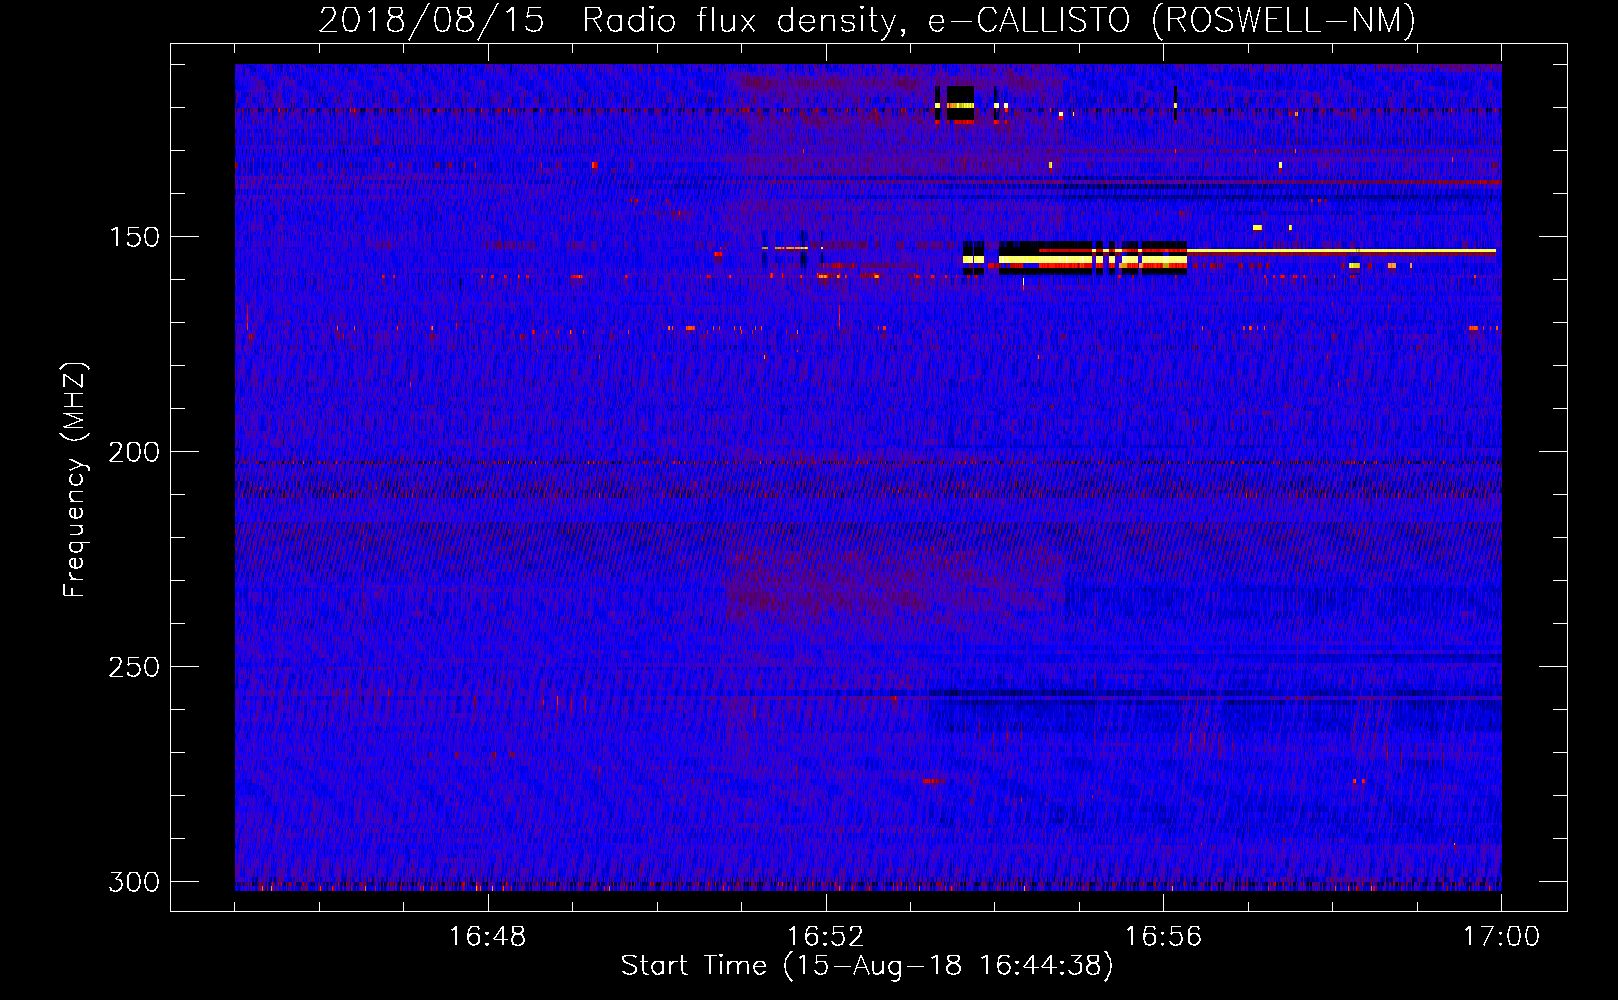Click the 200 frequency tick label
The image size is (1618, 1000).
coord(134,452)
